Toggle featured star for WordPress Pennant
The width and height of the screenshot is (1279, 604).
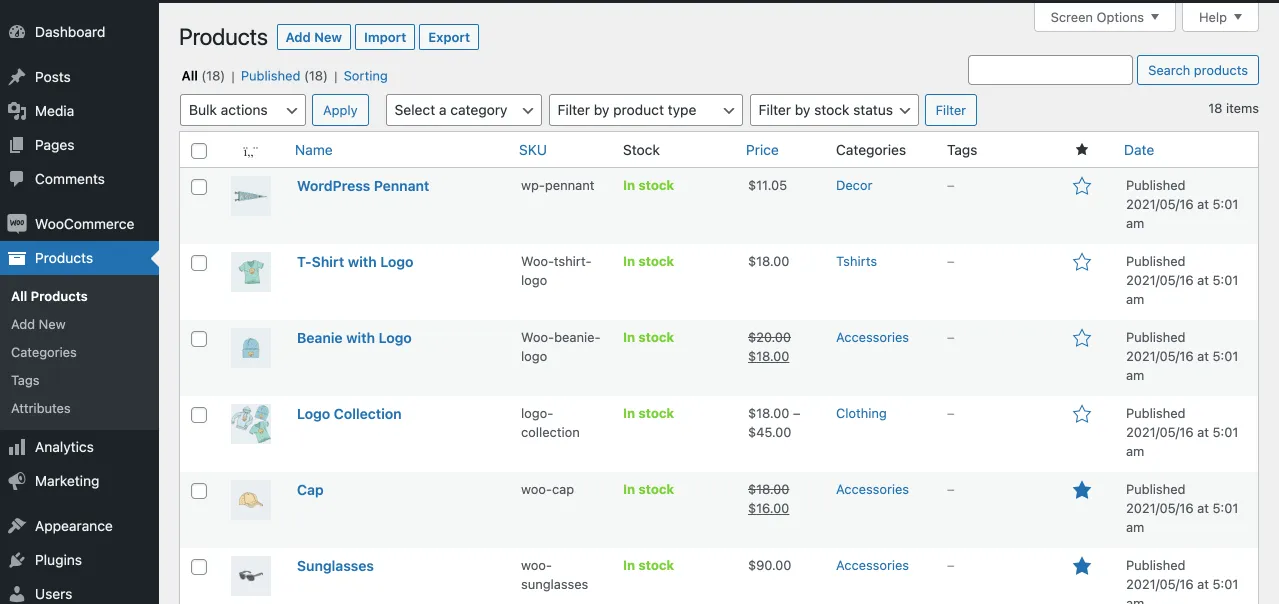(x=1082, y=186)
